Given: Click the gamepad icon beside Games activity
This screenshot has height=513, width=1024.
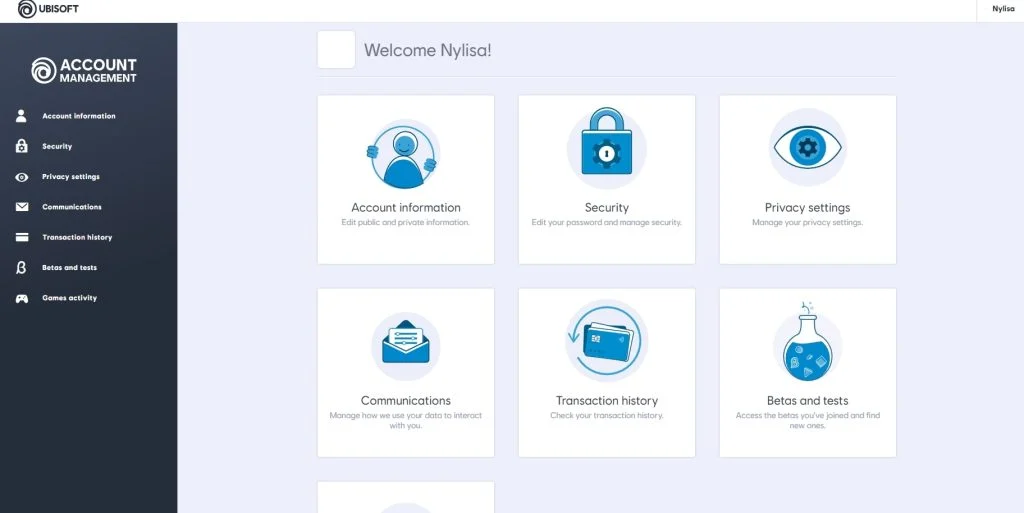Looking at the screenshot, I should (x=22, y=298).
